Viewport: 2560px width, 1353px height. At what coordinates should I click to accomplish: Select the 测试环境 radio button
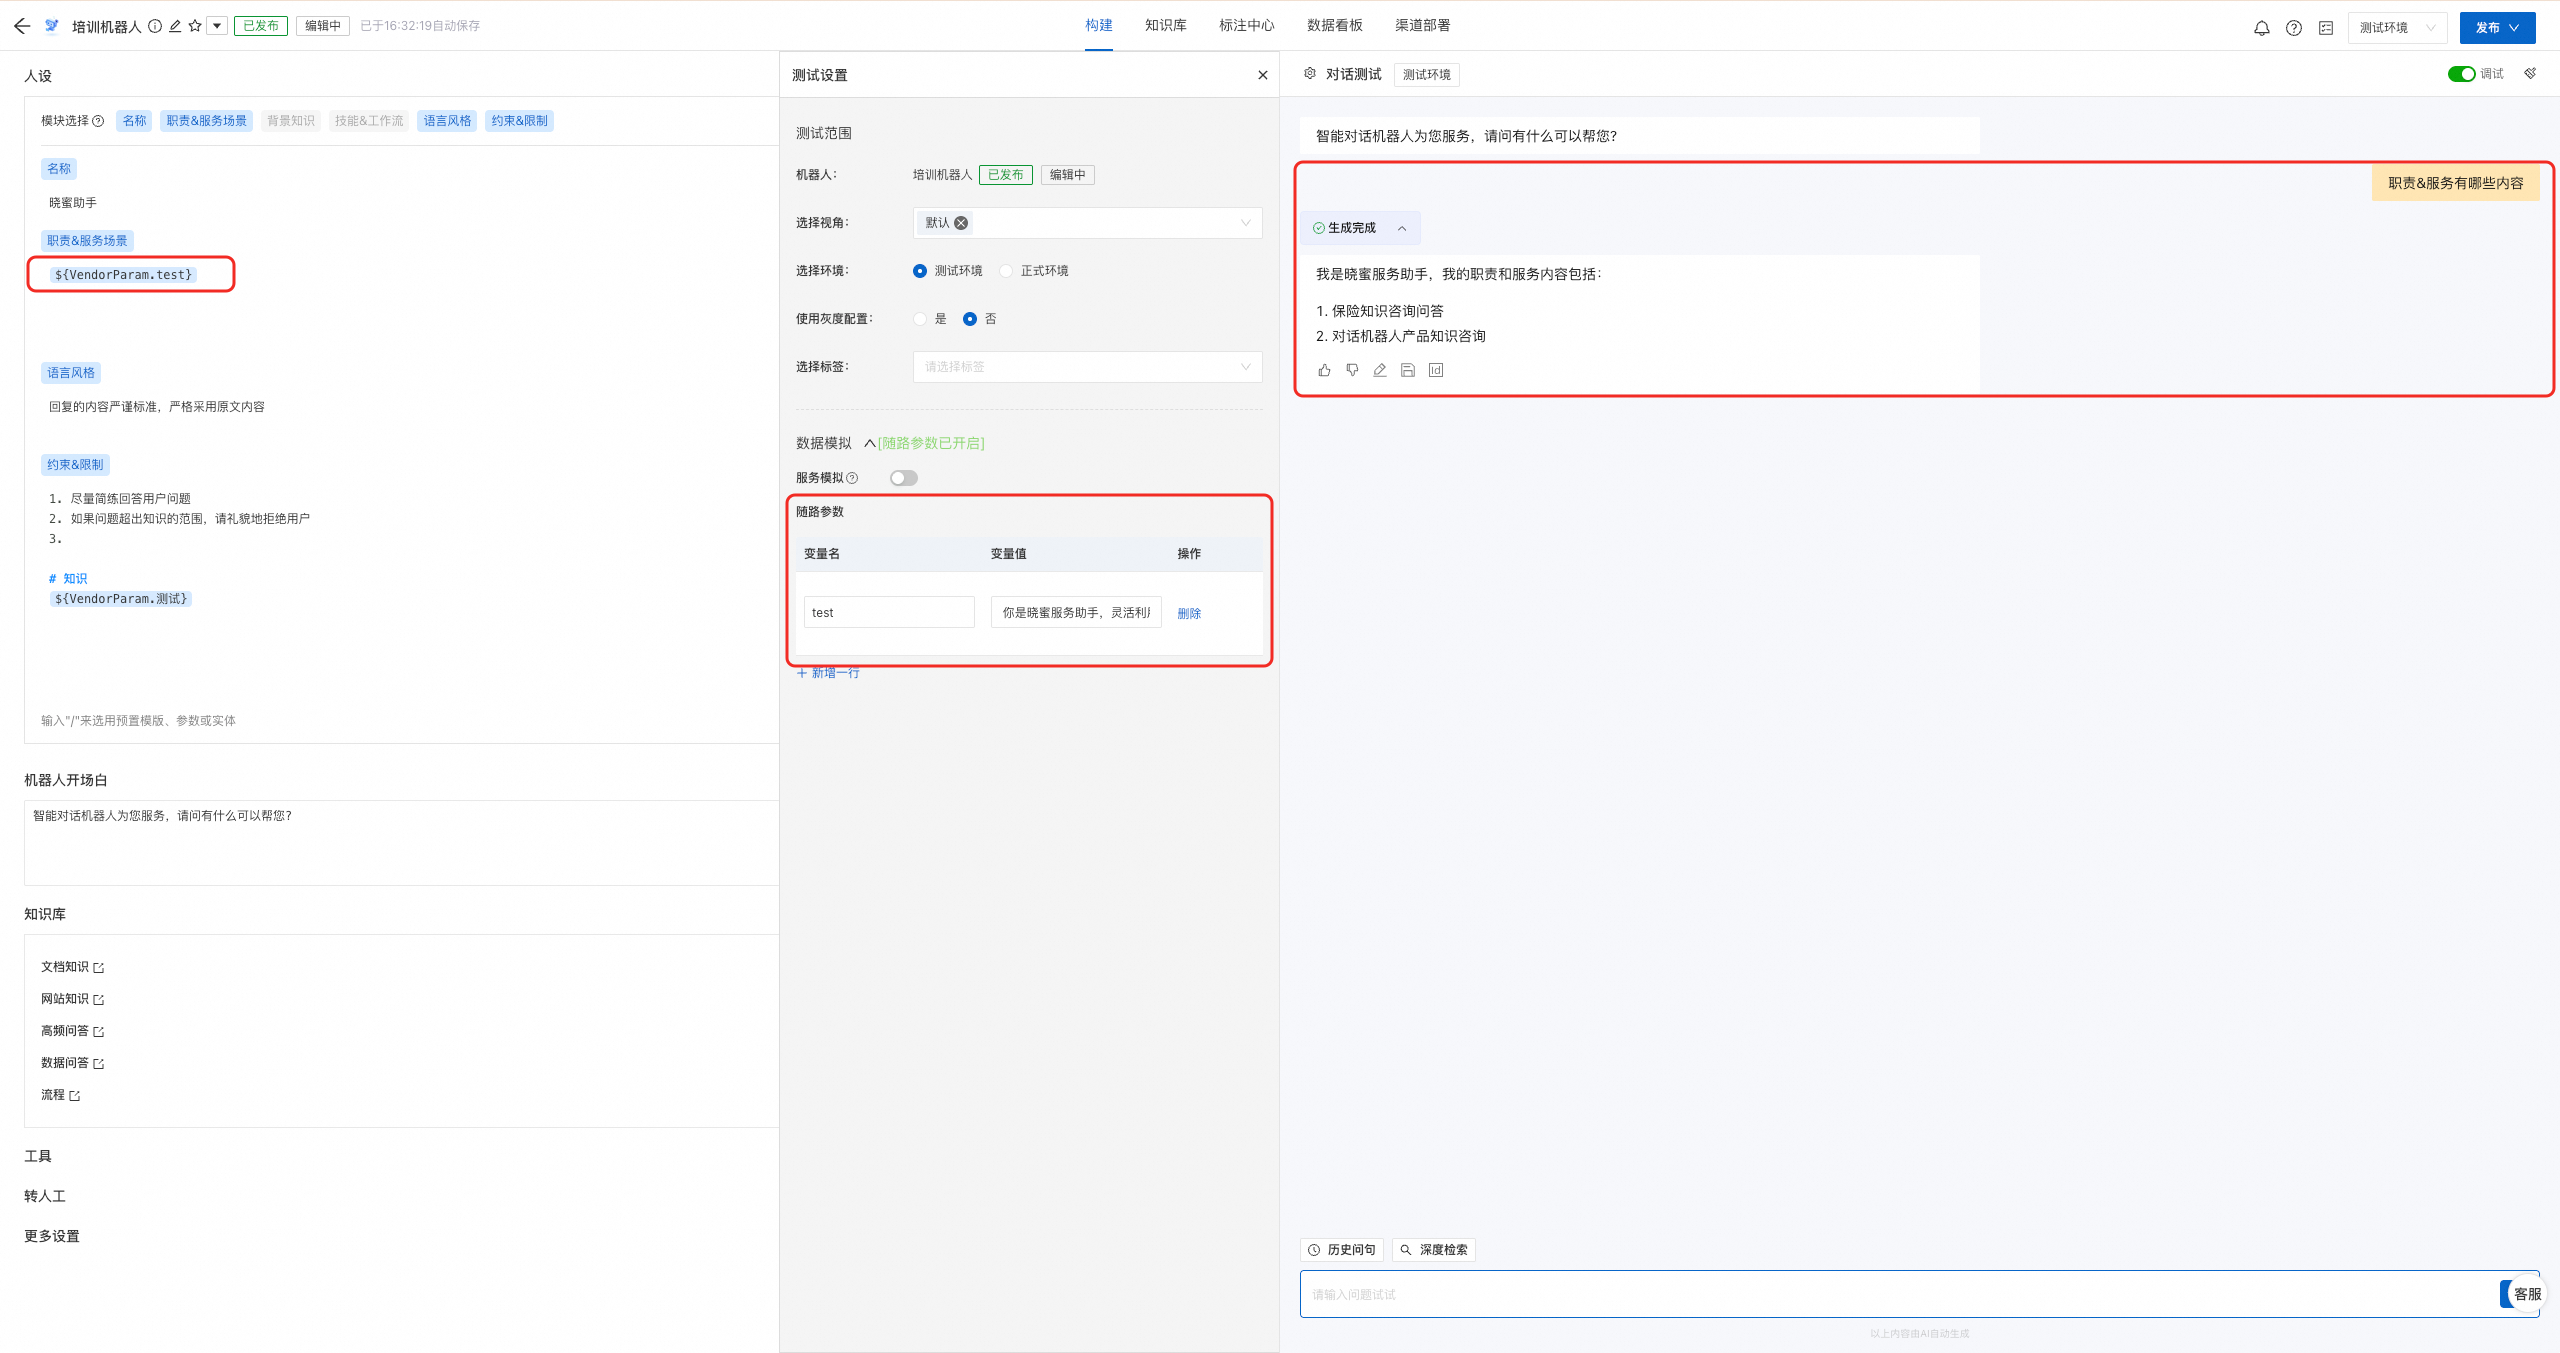point(920,271)
